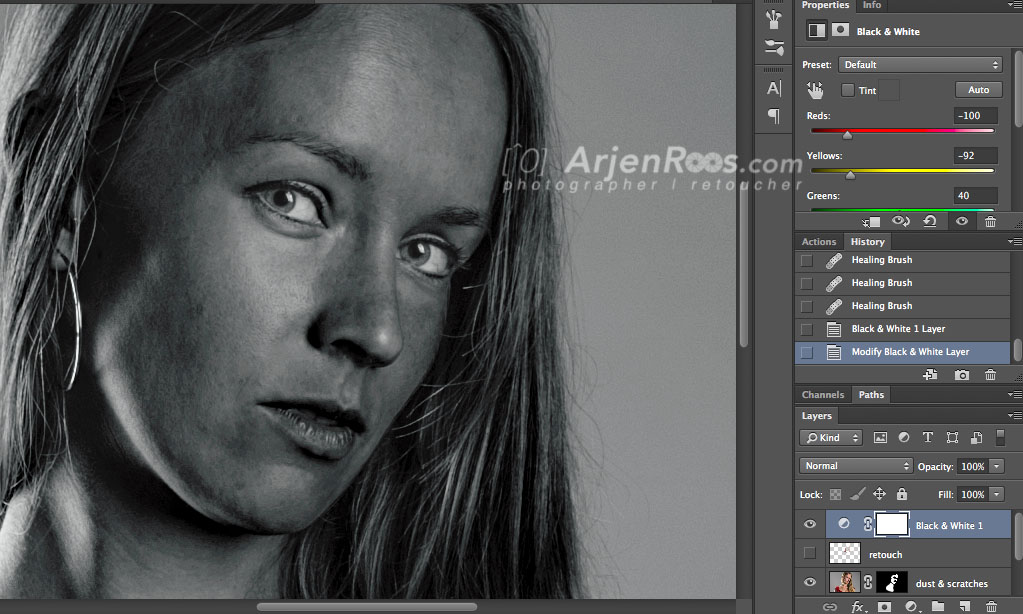
Task: Open the Preset dropdown set to Default
Action: tap(919, 65)
